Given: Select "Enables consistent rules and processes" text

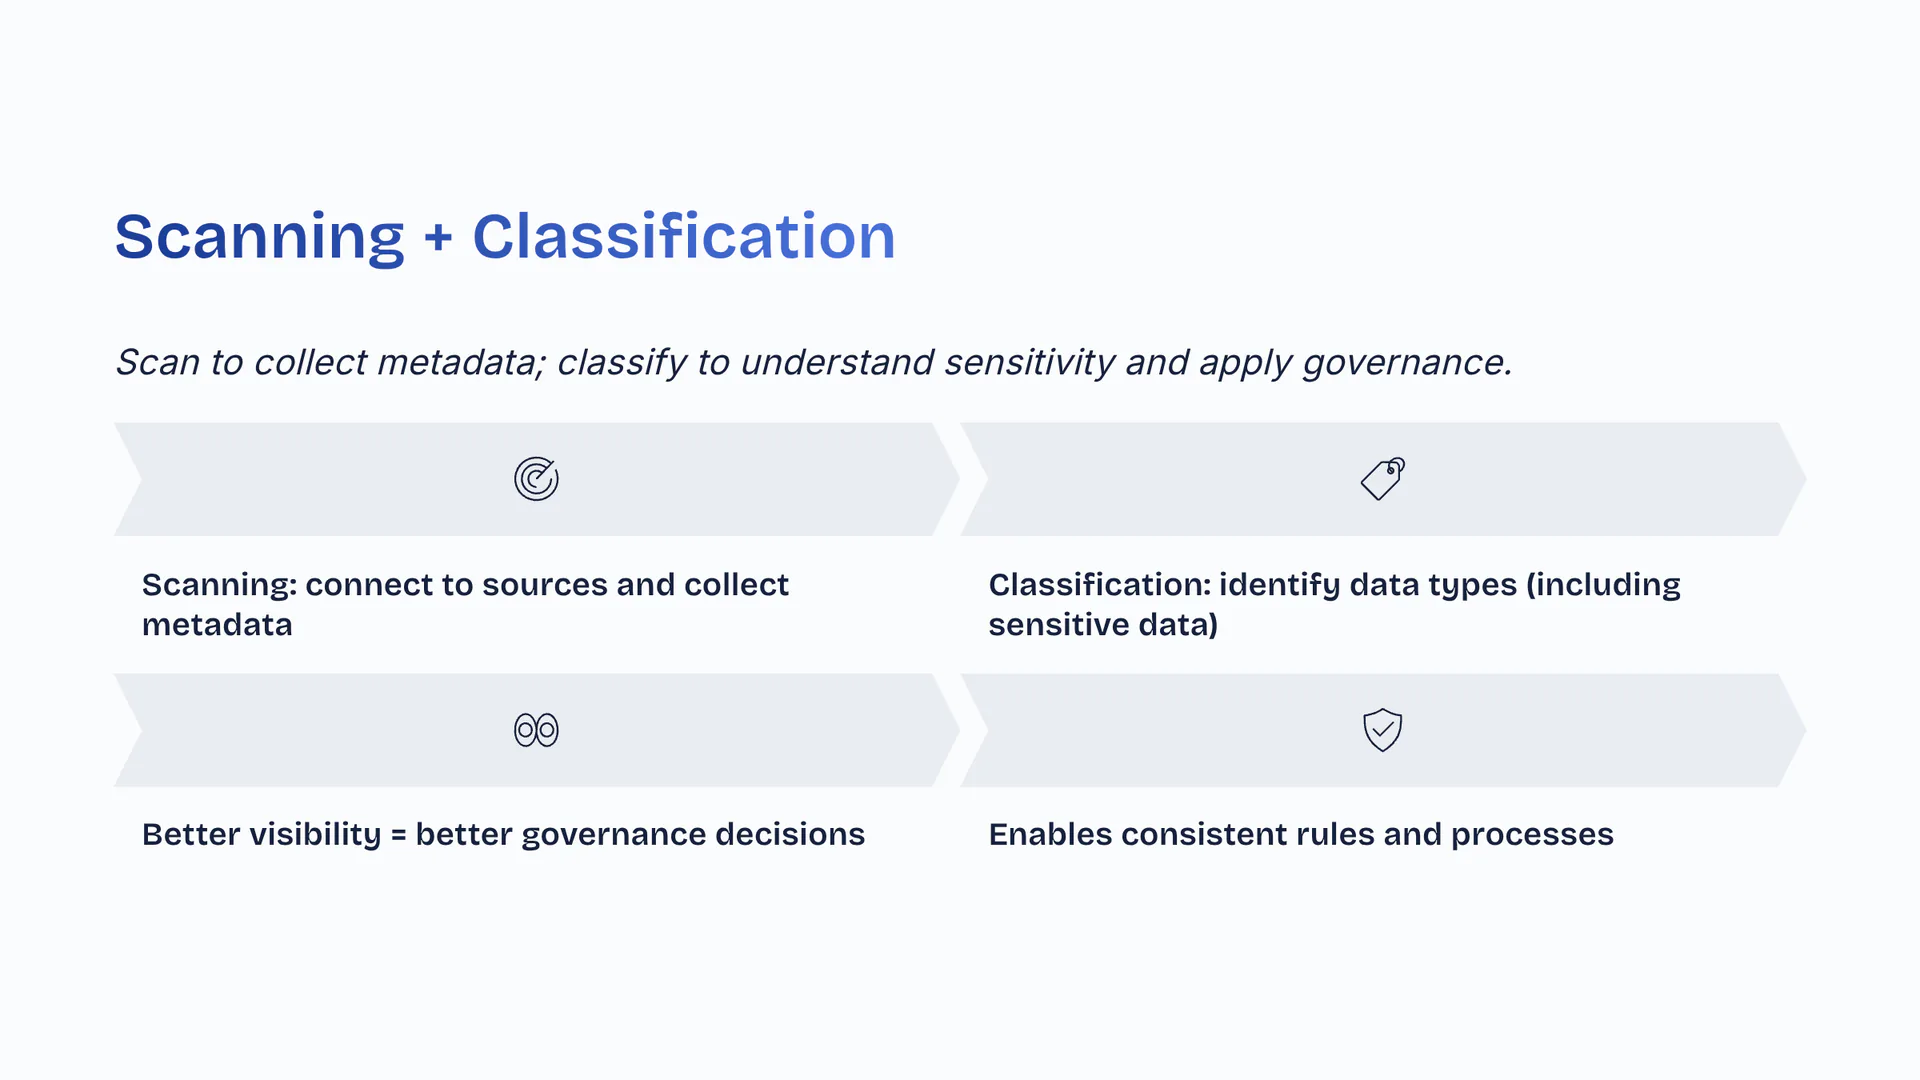Looking at the screenshot, I should [1300, 835].
